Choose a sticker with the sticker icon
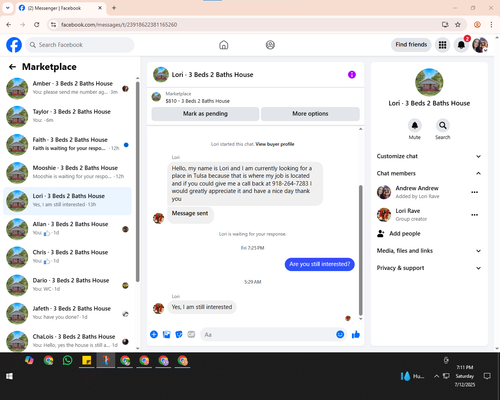The height and width of the screenshot is (400, 500). [179, 334]
